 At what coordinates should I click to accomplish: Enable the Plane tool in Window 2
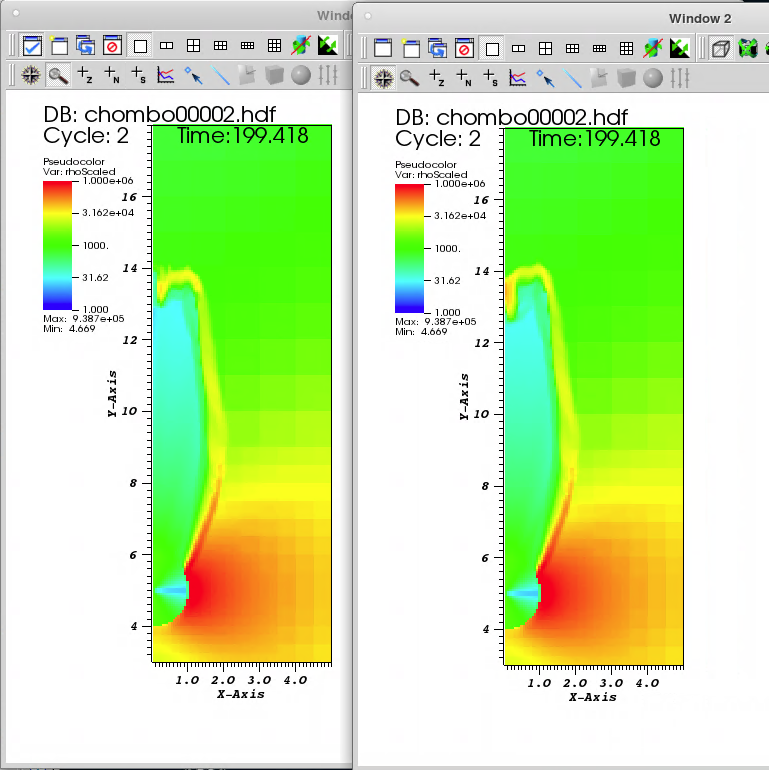pyautogui.click(x=599, y=78)
